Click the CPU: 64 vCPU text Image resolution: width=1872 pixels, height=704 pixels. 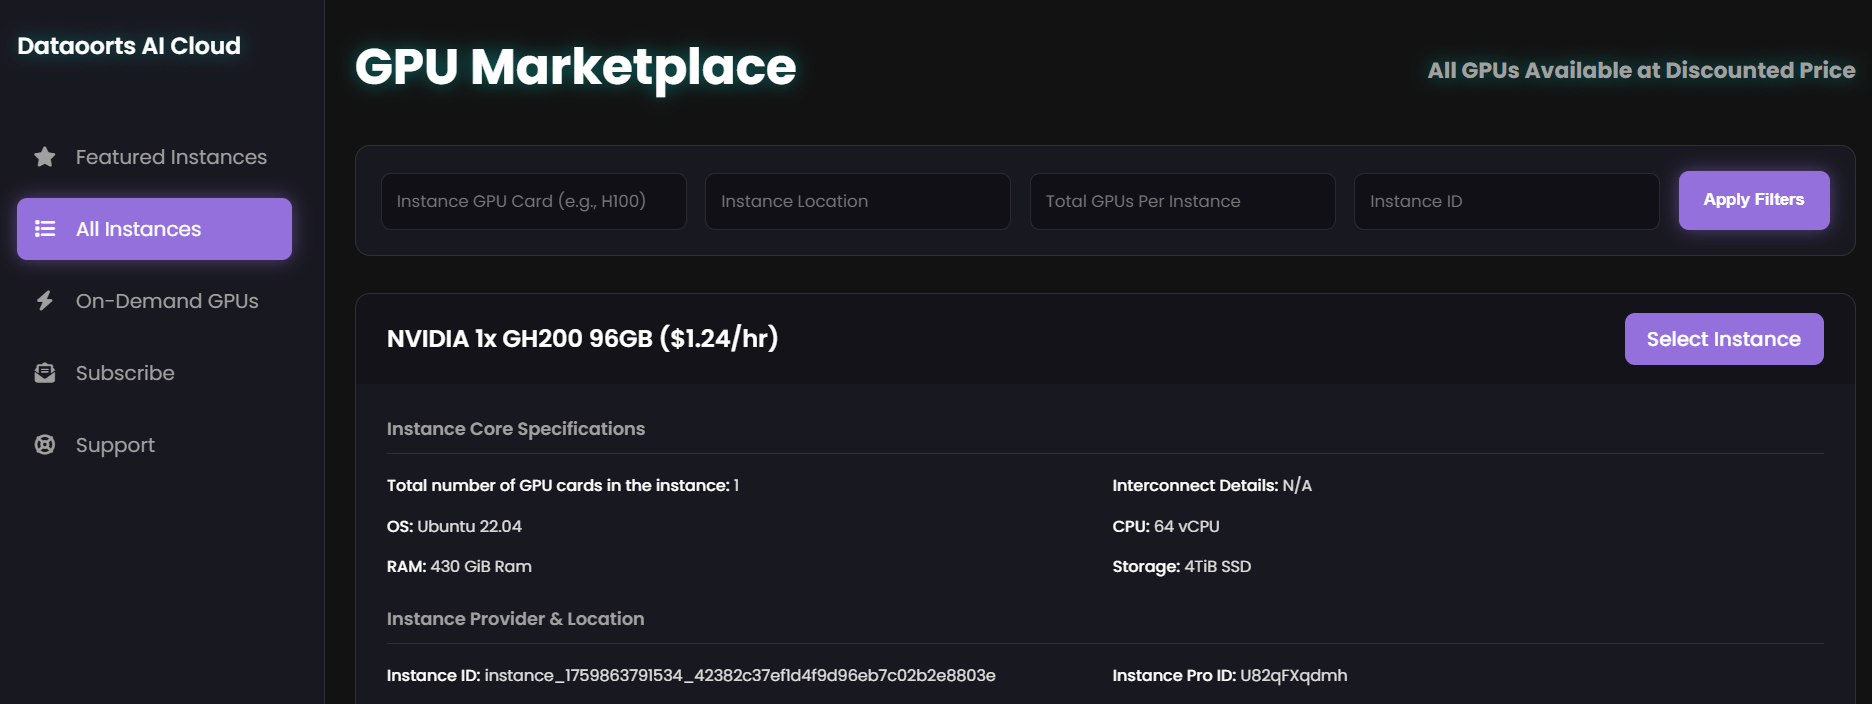point(1166,526)
